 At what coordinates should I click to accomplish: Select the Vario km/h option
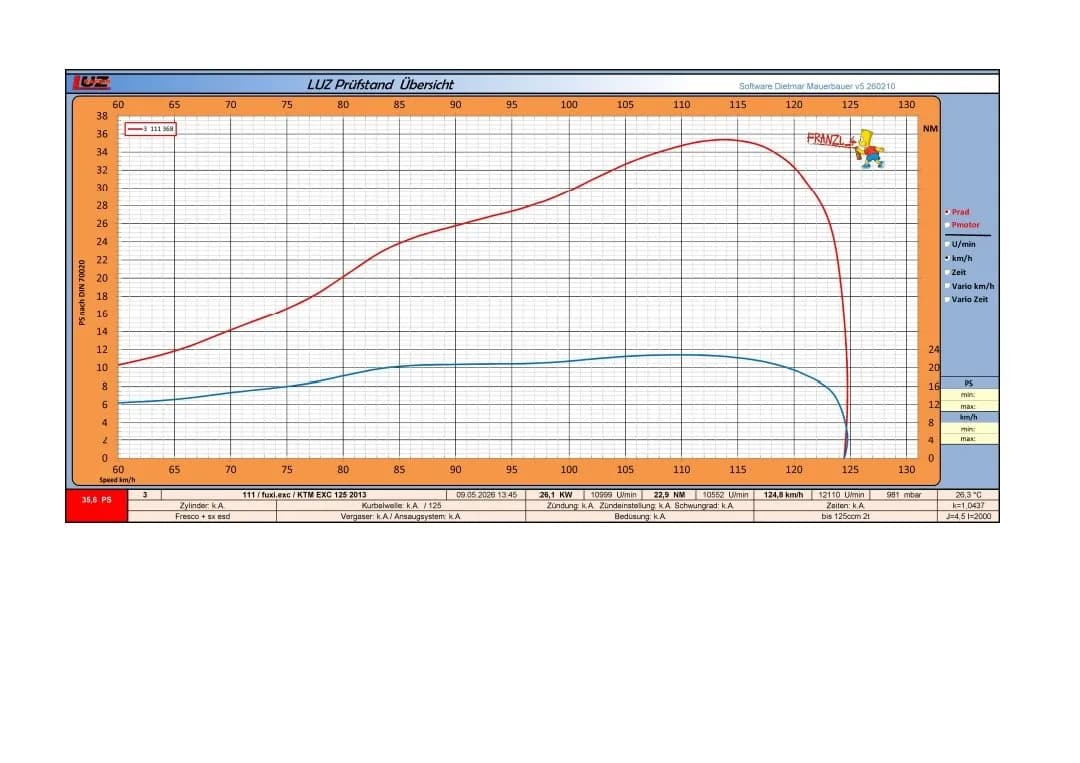click(x=969, y=286)
